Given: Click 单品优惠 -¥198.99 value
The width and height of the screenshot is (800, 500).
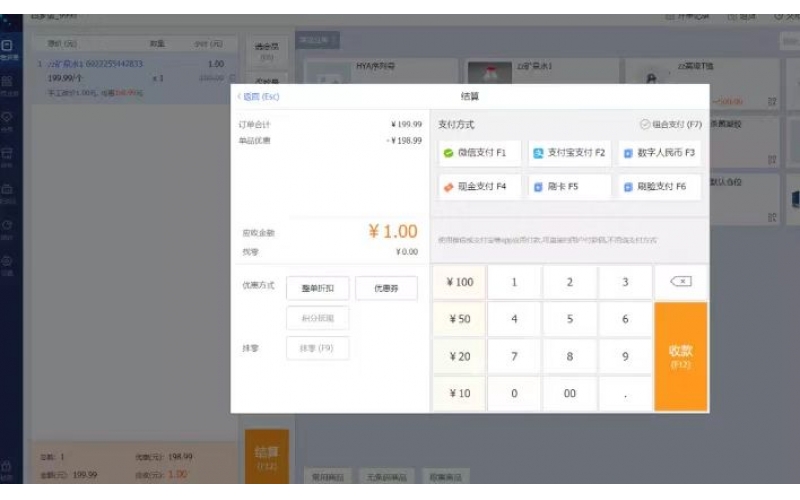Looking at the screenshot, I should coord(404,140).
